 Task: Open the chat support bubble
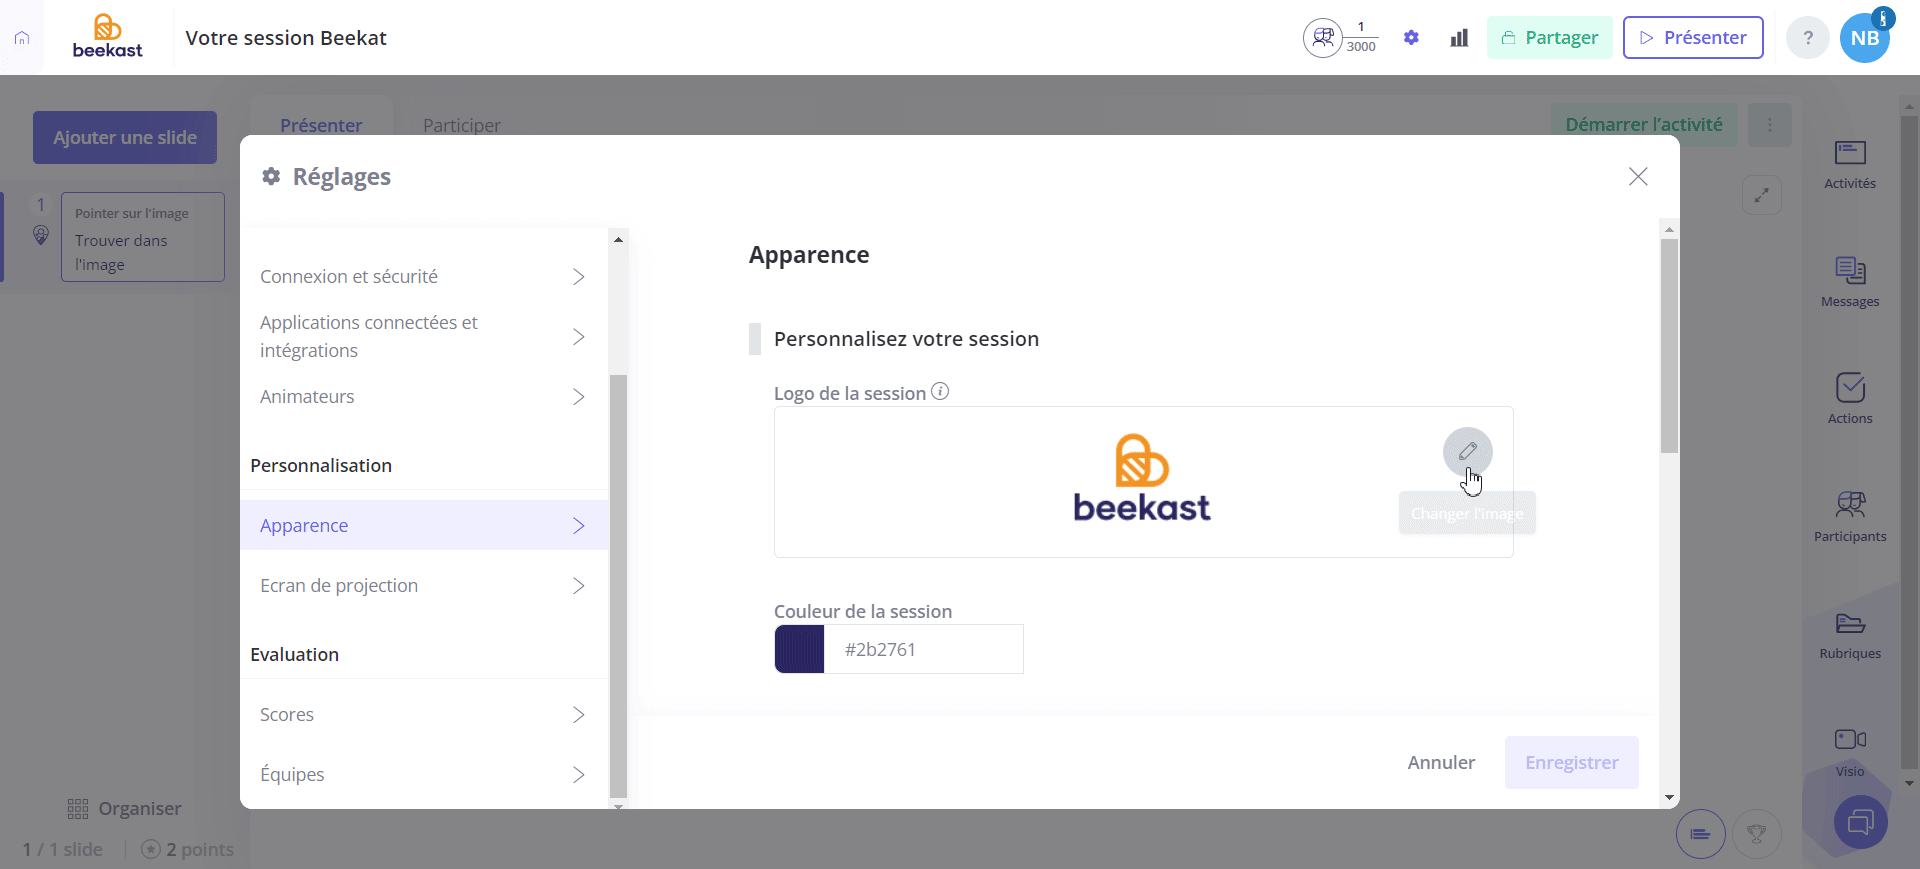point(1861,822)
